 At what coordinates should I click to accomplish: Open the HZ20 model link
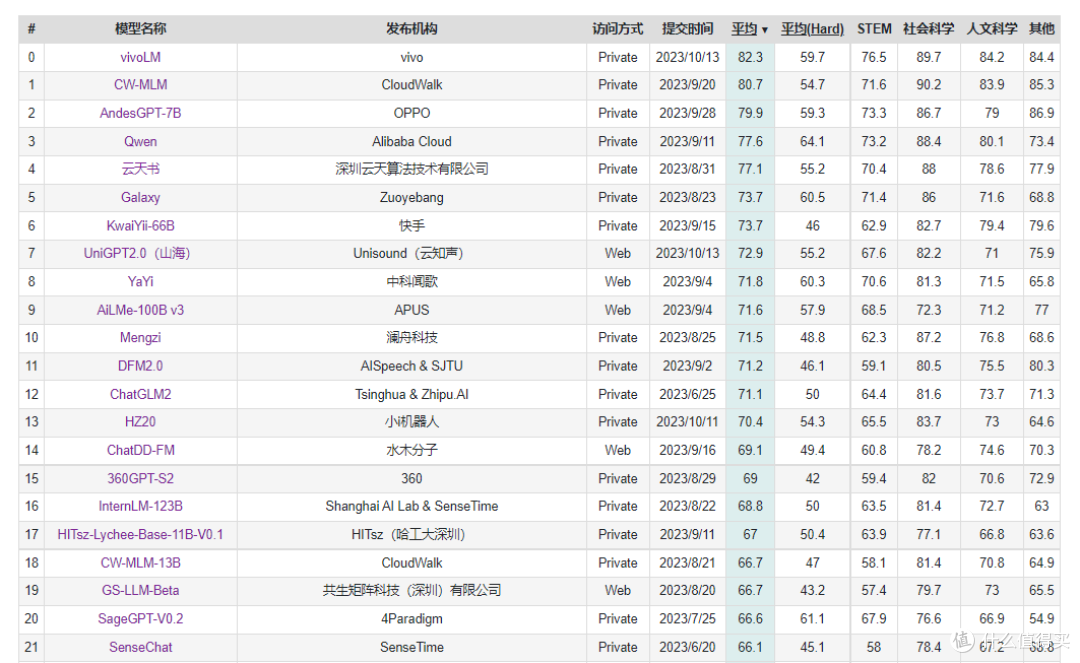[x=141, y=421]
